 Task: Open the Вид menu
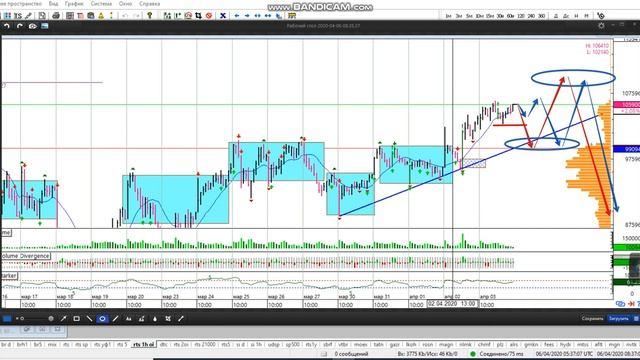(53, 4)
